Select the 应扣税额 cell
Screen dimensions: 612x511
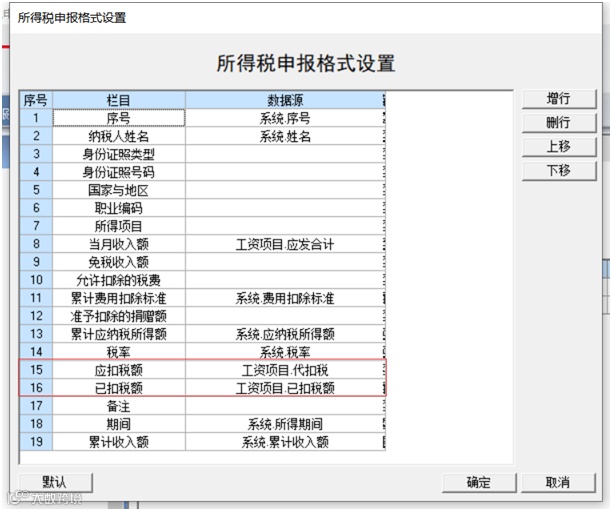[119, 370]
